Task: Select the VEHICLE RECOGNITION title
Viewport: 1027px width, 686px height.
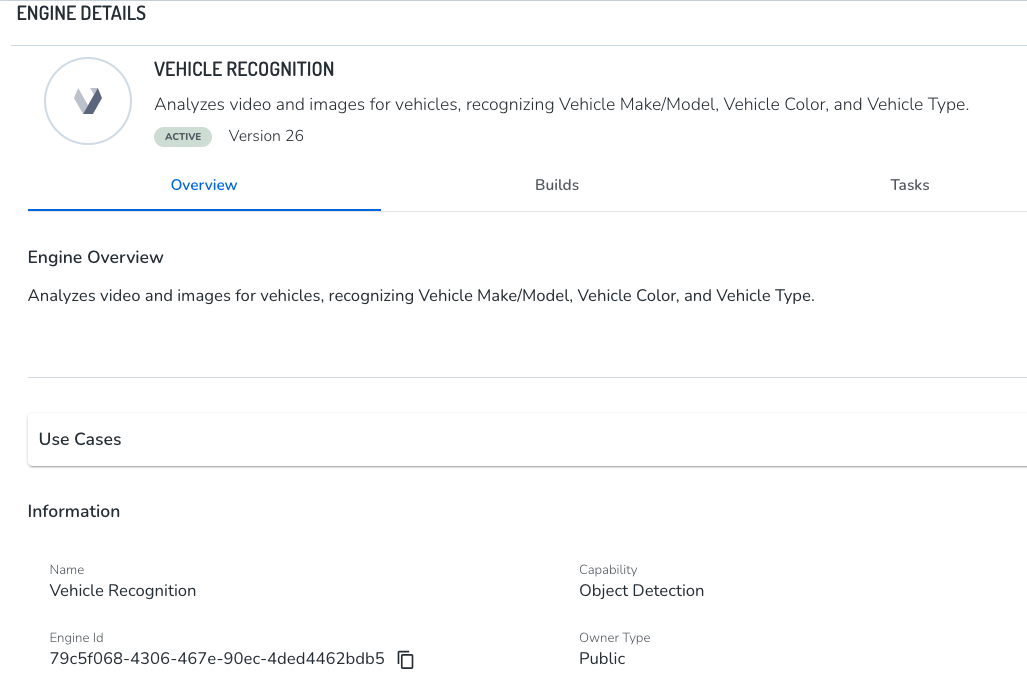Action: (244, 70)
